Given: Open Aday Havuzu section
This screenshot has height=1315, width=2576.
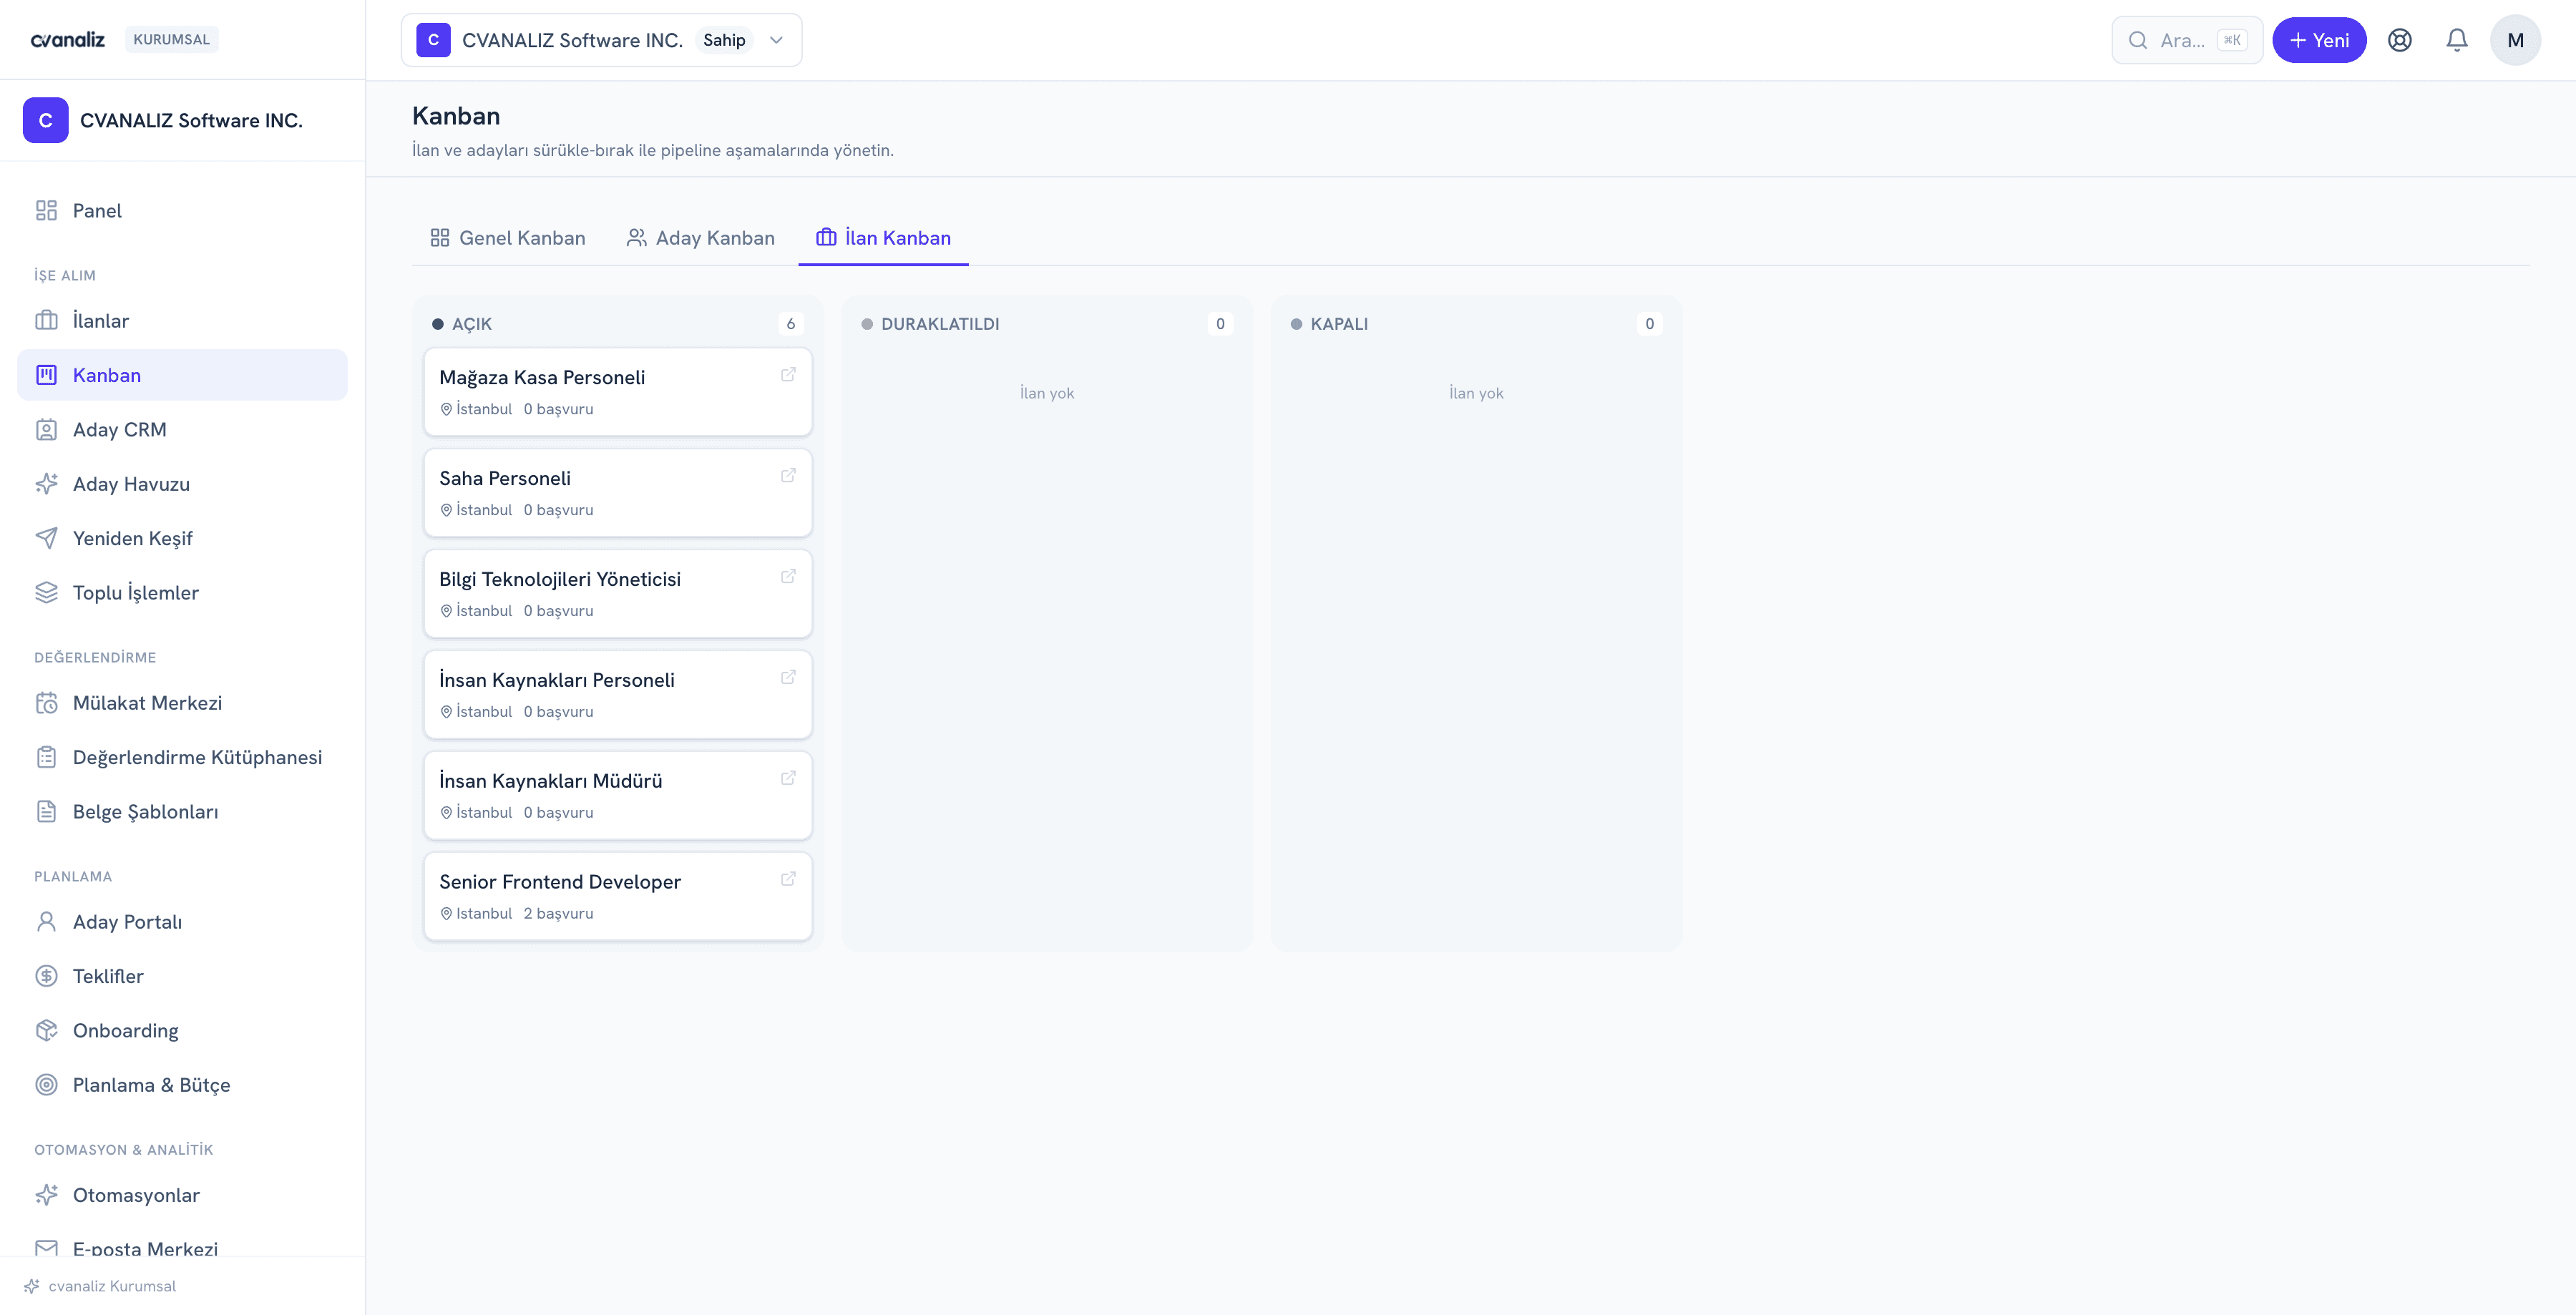Looking at the screenshot, I should pyautogui.click(x=182, y=484).
